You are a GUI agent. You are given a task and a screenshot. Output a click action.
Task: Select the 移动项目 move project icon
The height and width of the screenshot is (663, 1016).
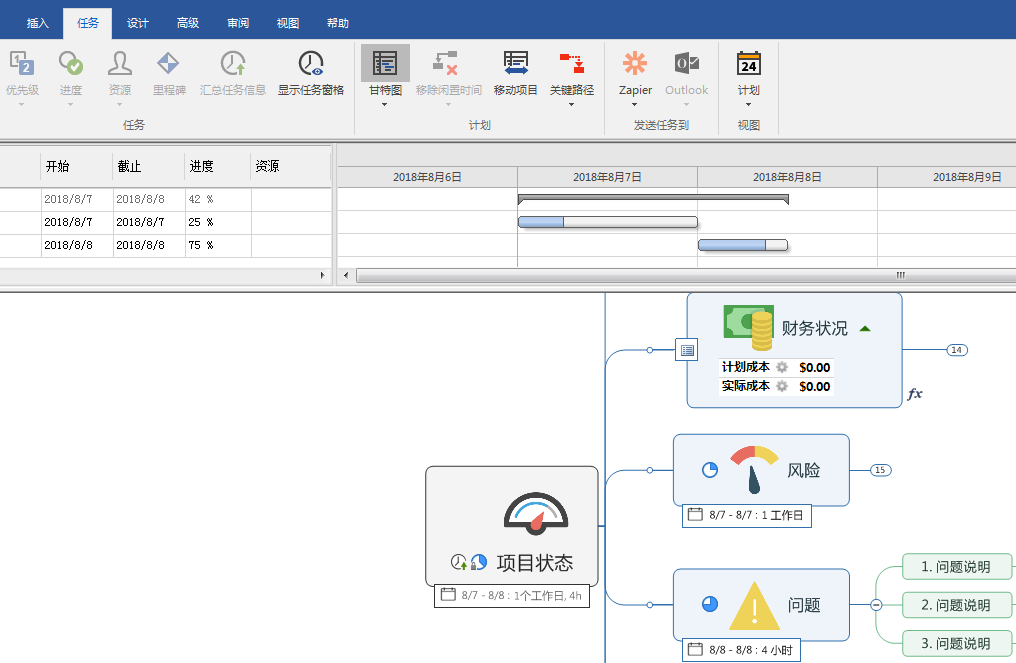pyautogui.click(x=515, y=62)
